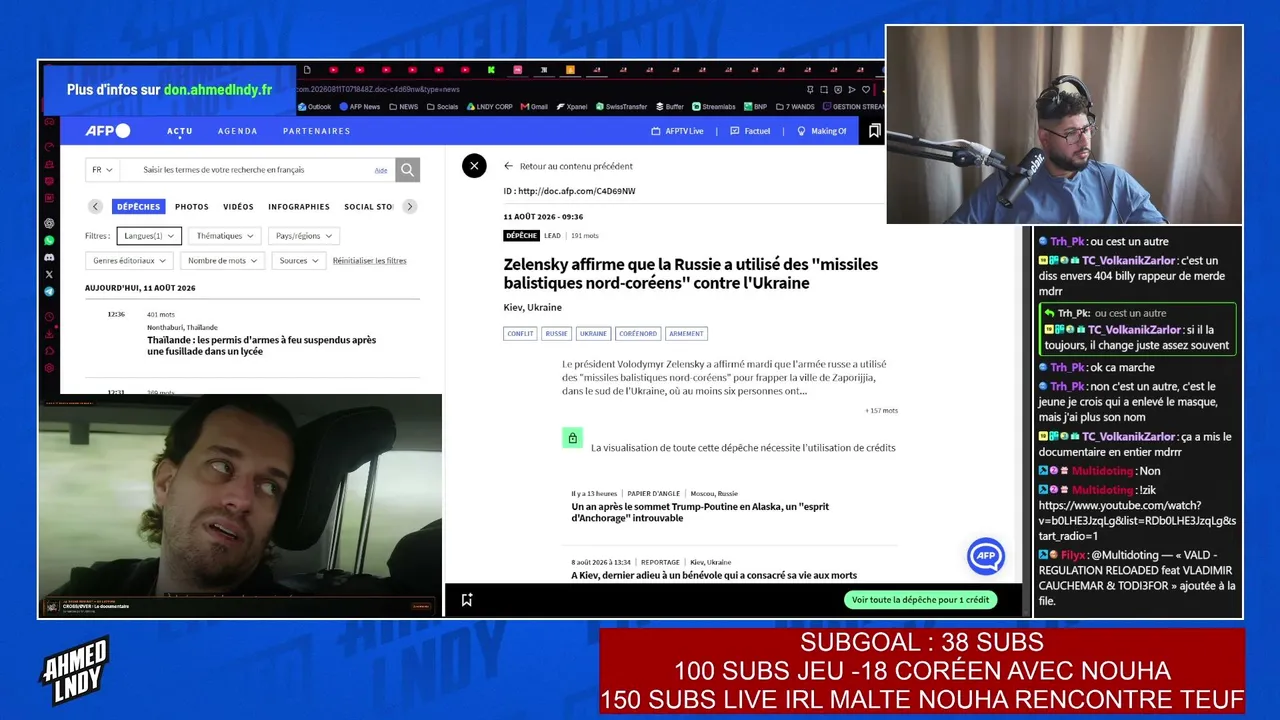Viewport: 1280px width, 720px height.
Task: Go to the ACTU menu item
Action: pos(180,131)
